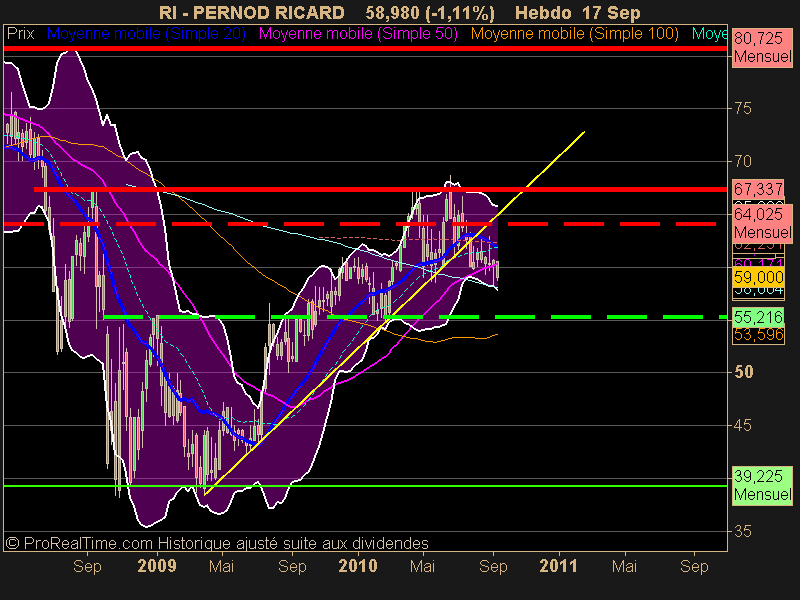Viewport: 800px width, 600px height.
Task: Click the orange 53,596 moving average tag
Action: click(758, 335)
